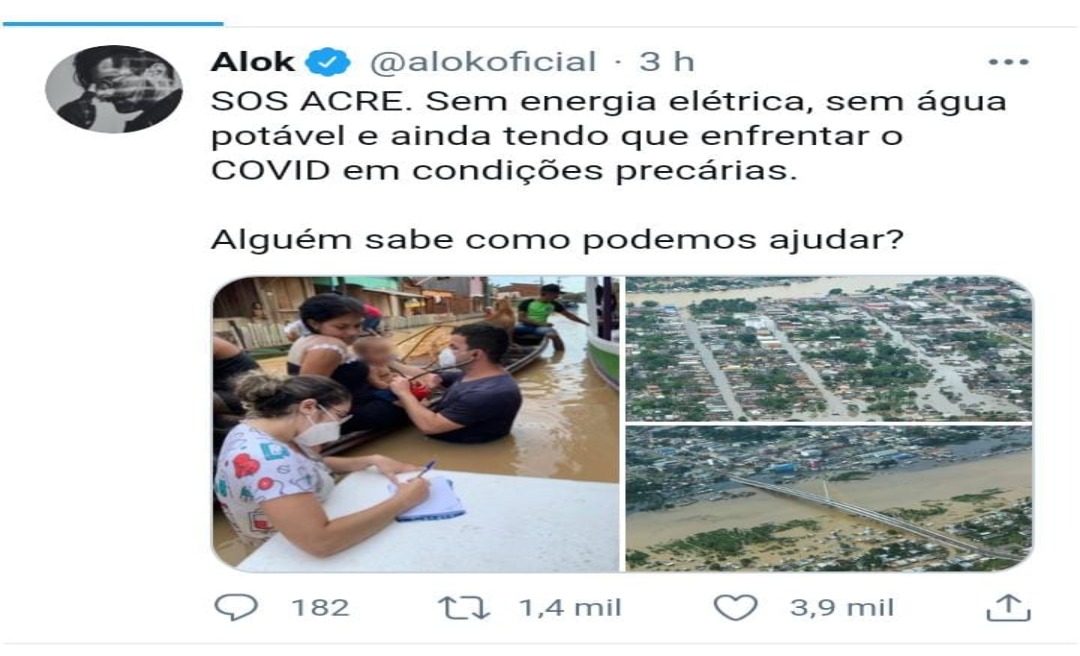This screenshot has height=656, width=1080.
Task: Tap the share upload icon
Action: tap(1008, 607)
